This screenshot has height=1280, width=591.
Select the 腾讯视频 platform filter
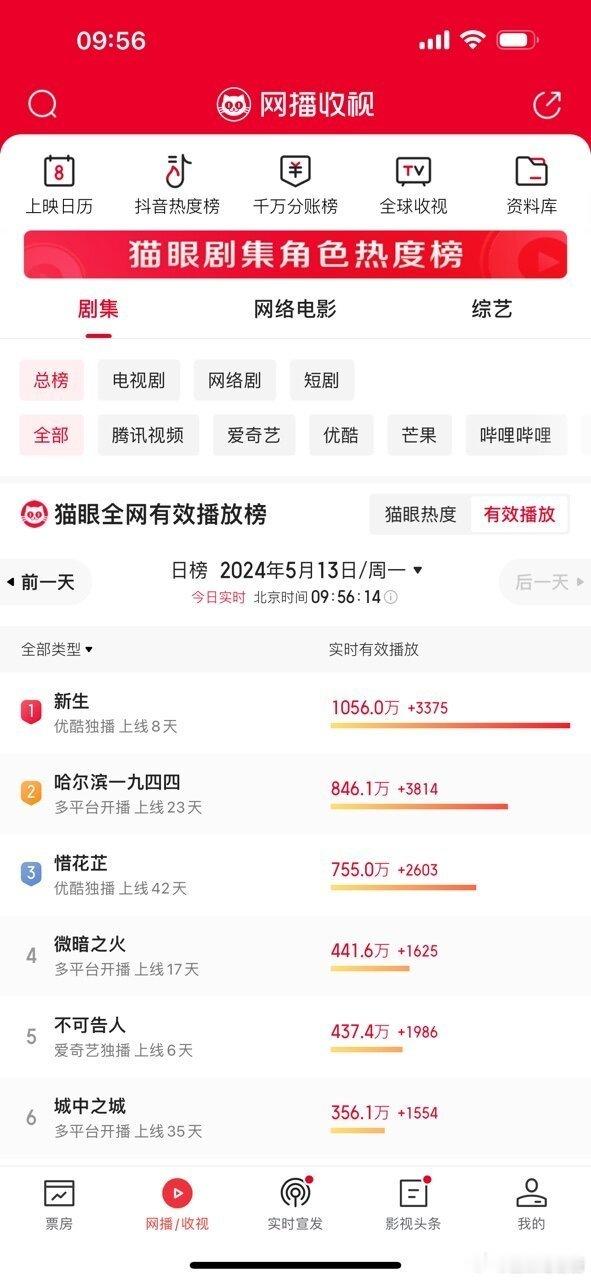pyautogui.click(x=148, y=435)
